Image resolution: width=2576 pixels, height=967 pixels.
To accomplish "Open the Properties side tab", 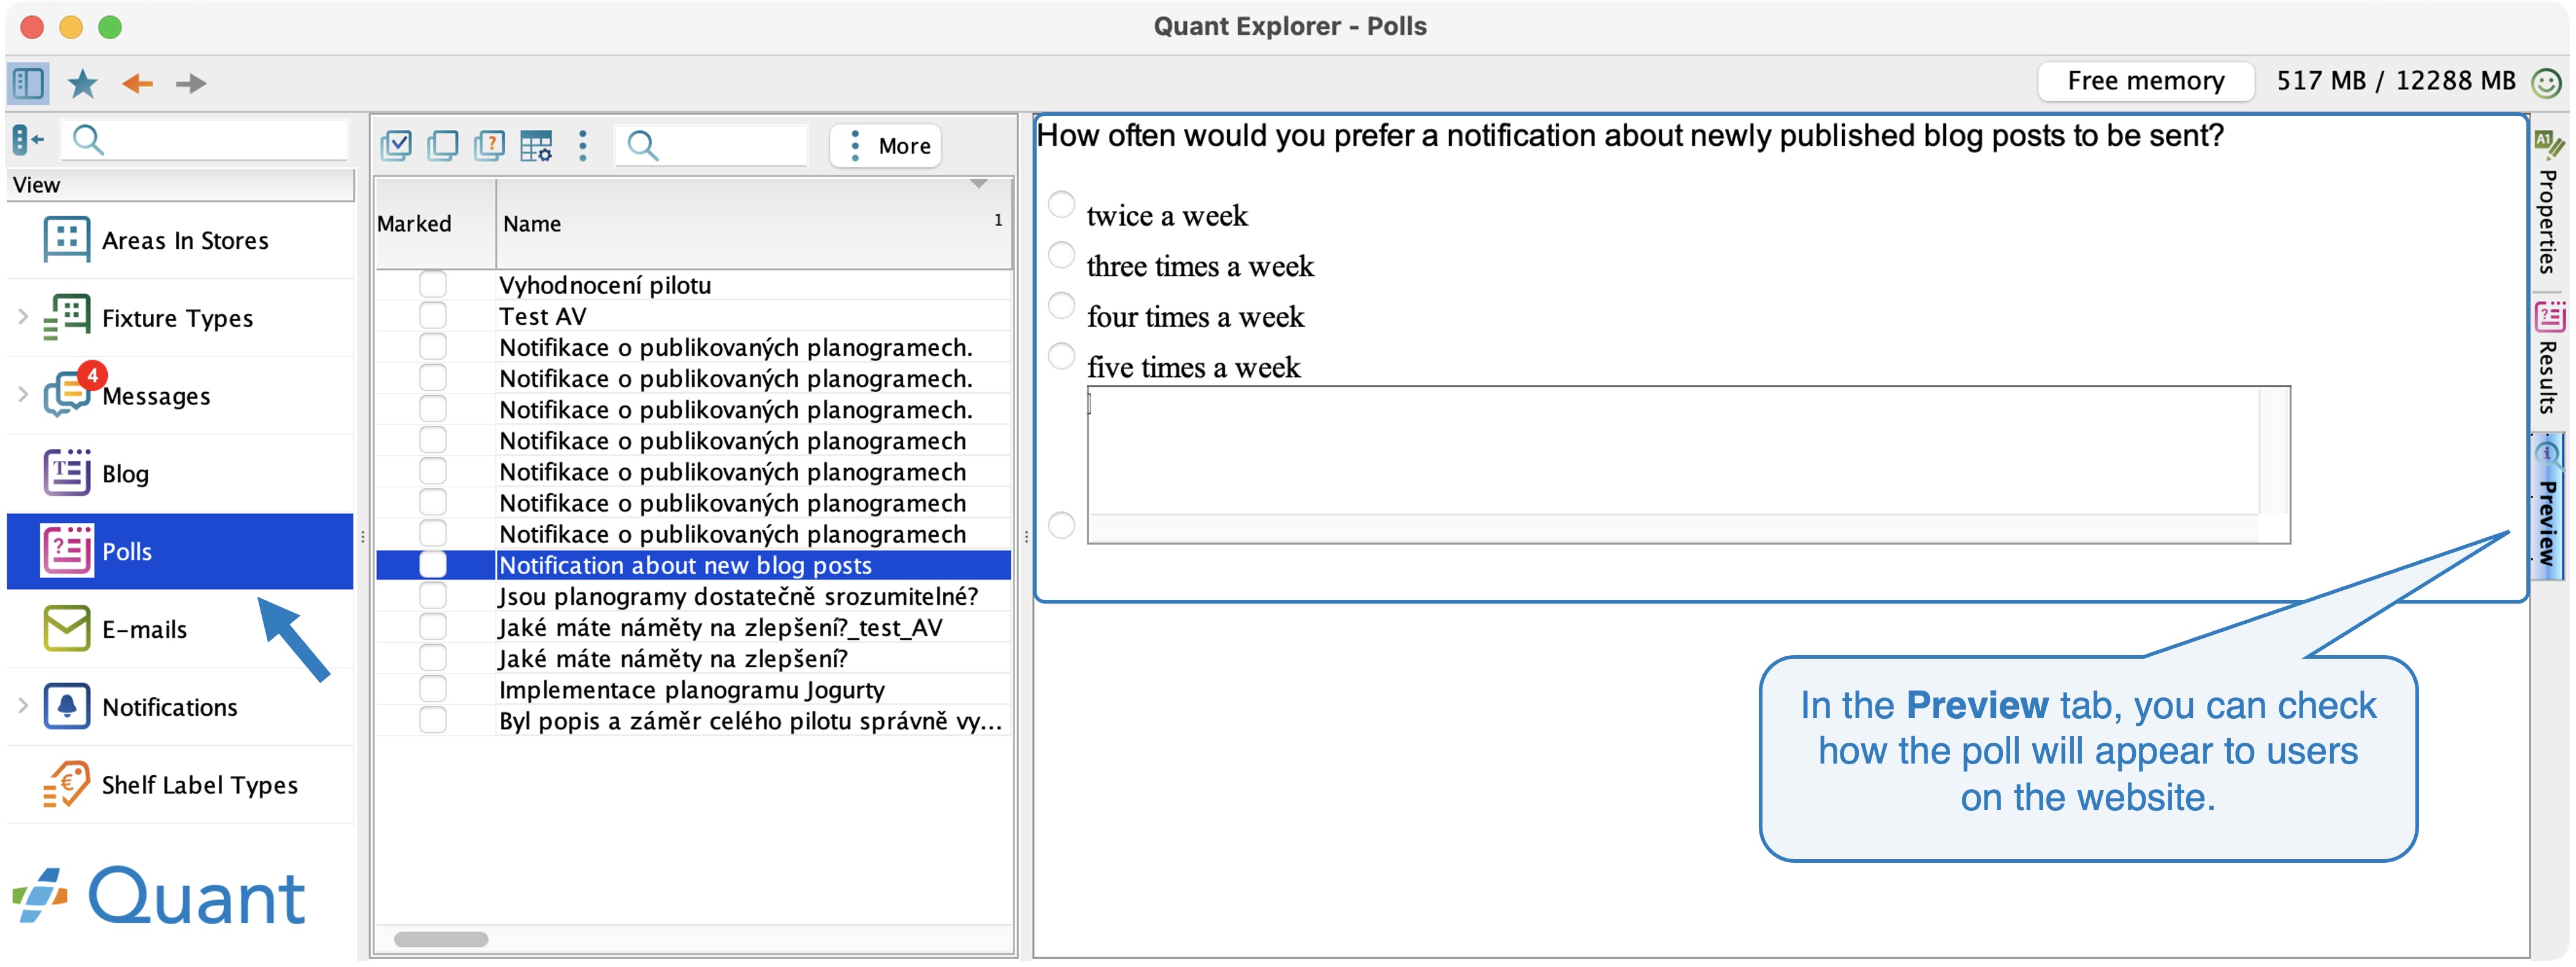I will click(2549, 203).
